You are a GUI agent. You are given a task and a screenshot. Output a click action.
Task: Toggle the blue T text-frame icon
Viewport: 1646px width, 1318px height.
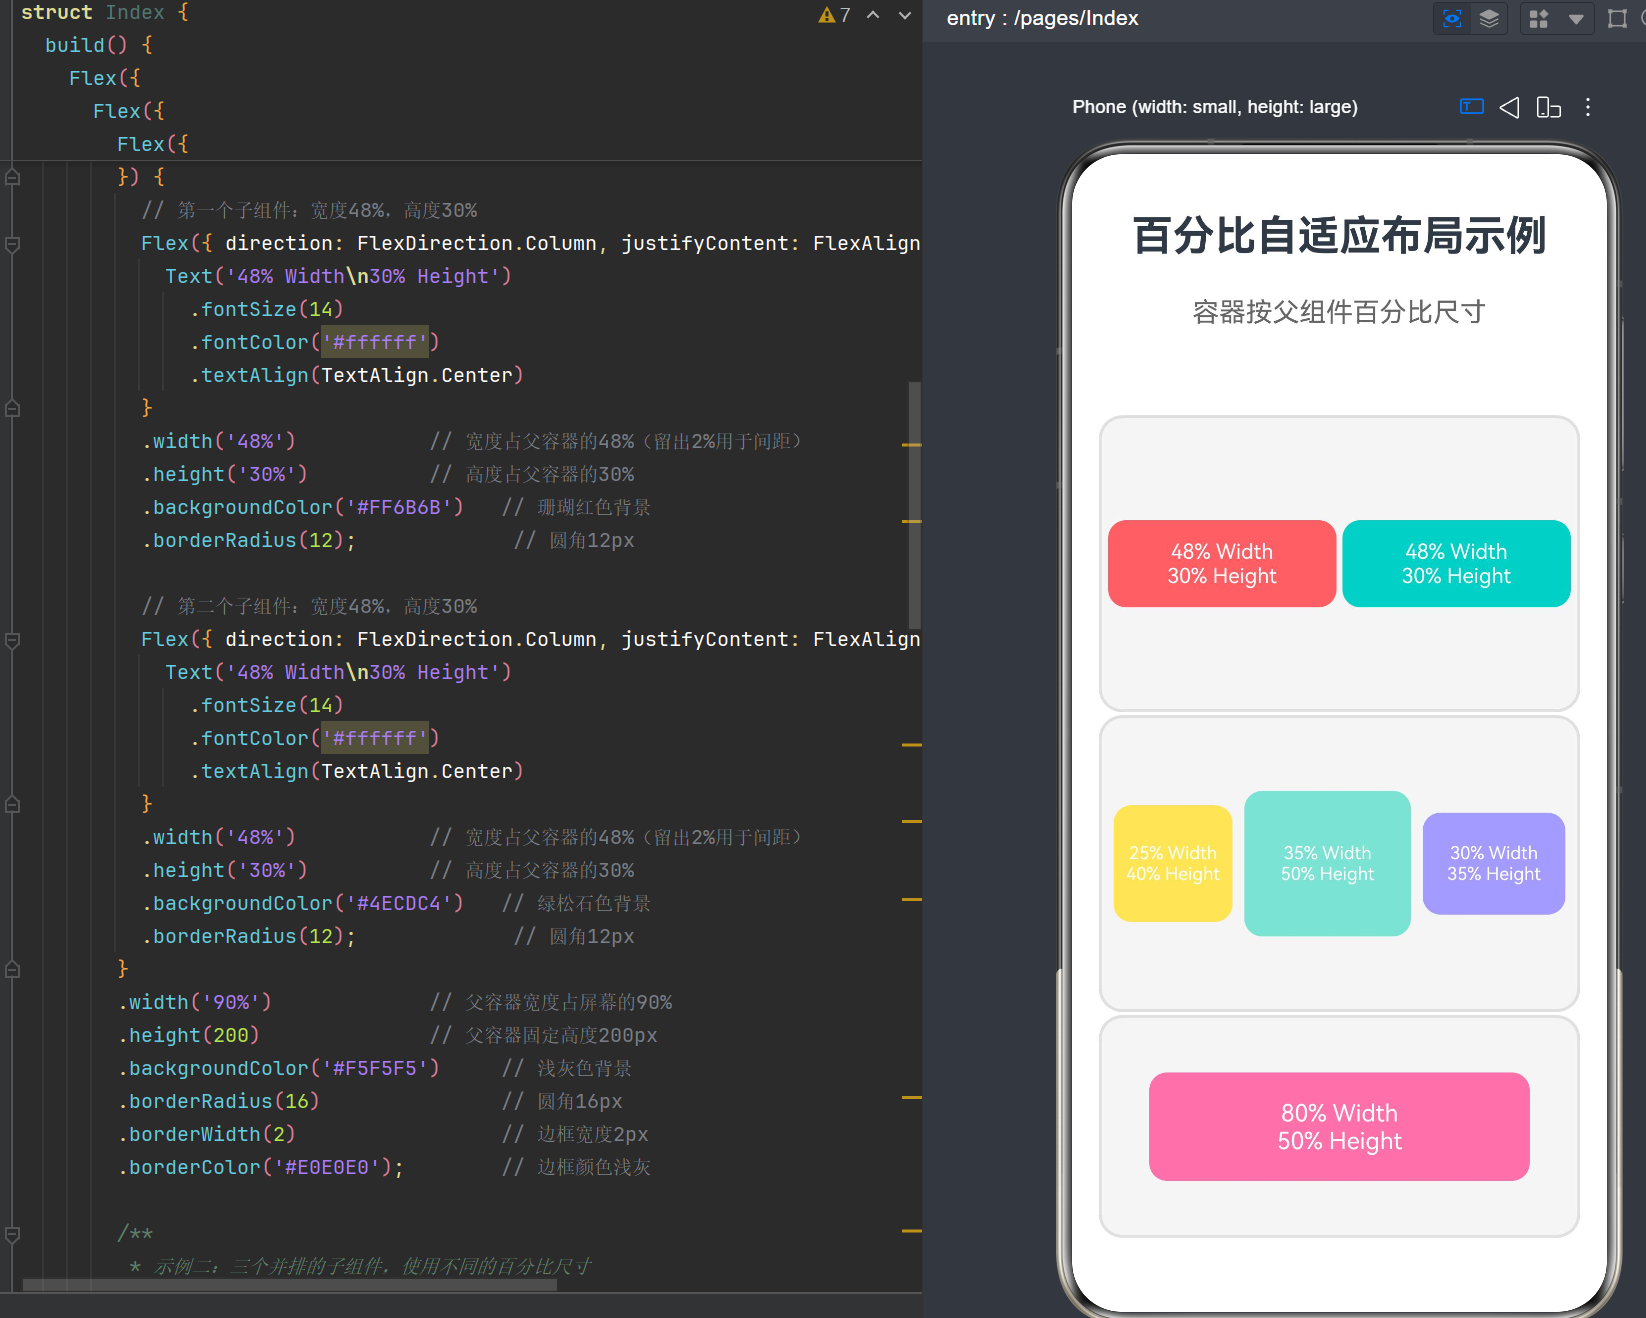pyautogui.click(x=1472, y=106)
